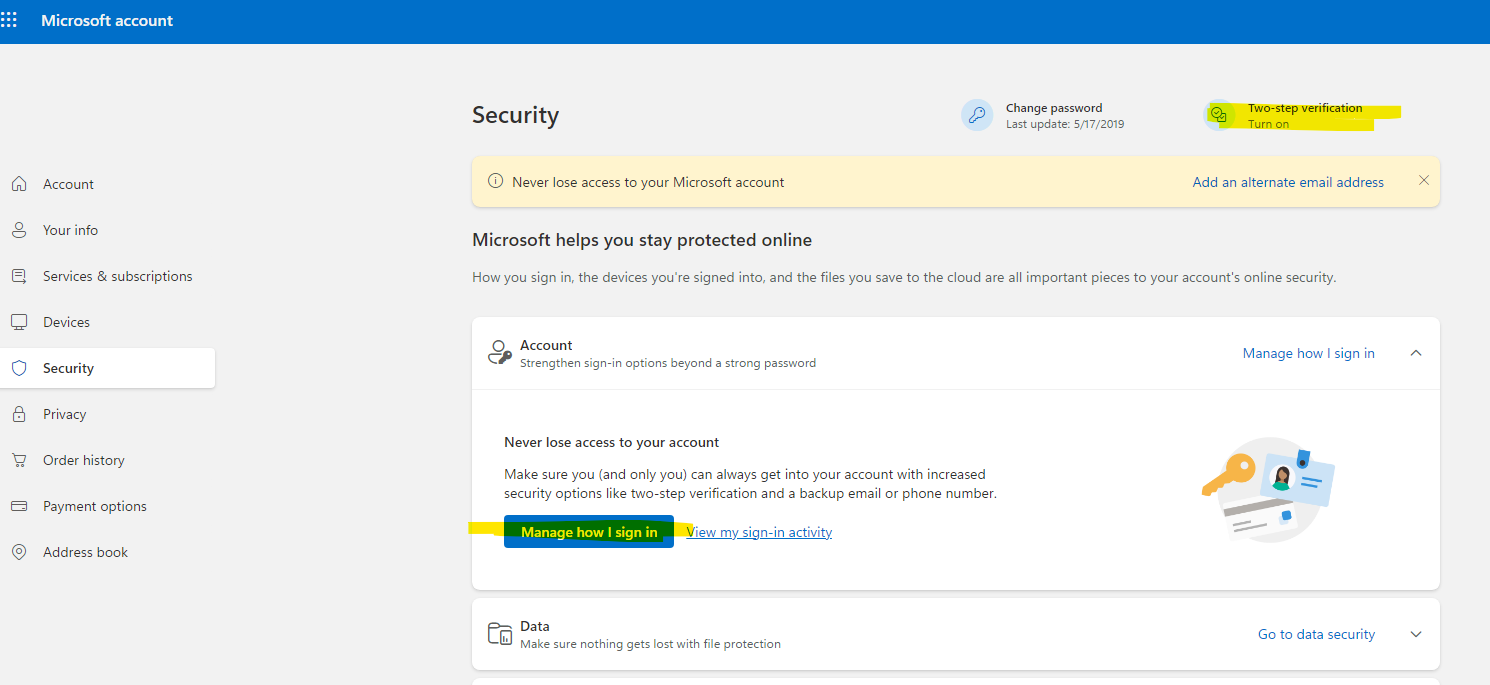Viewport: 1490px width, 685px height.
Task: Click the Two-step verification icon
Action: (x=1219, y=115)
